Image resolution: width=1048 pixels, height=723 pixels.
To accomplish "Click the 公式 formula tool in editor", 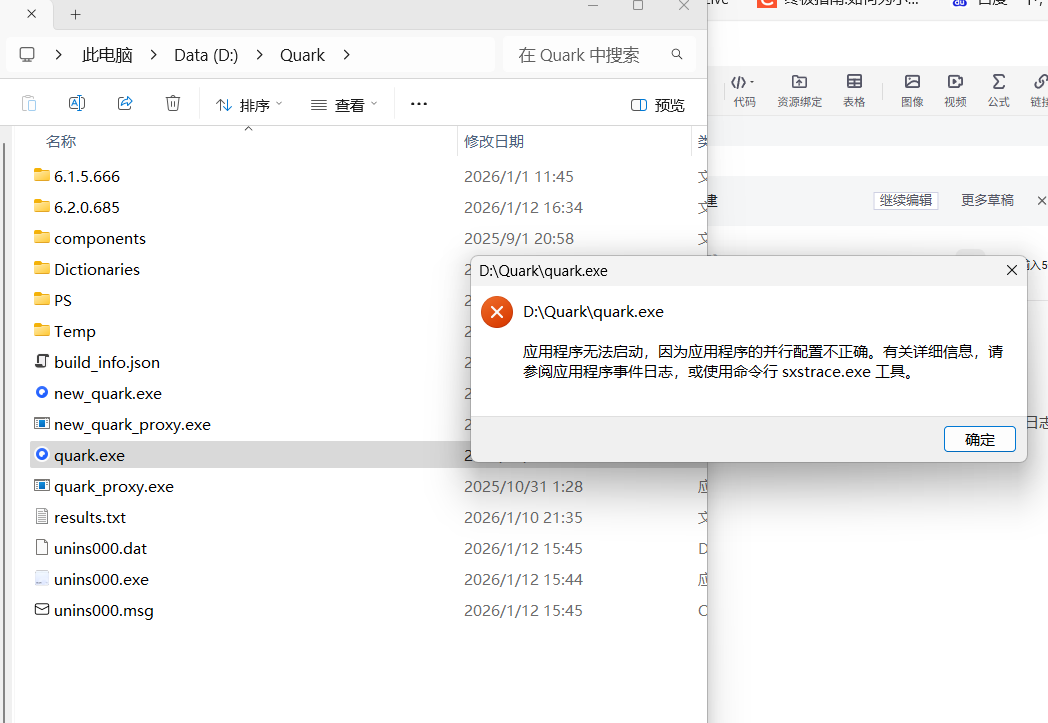I will pos(999,91).
